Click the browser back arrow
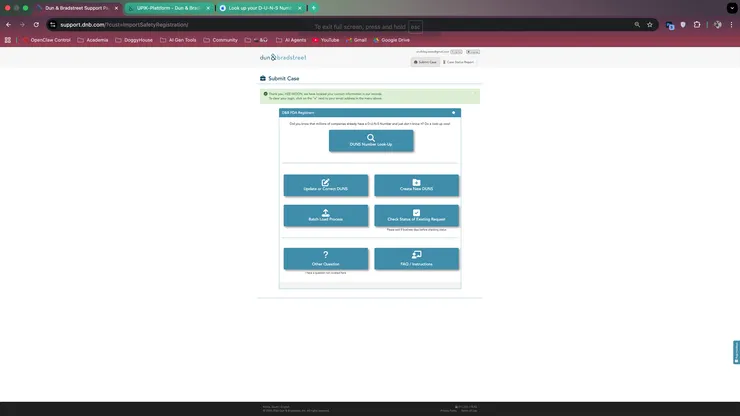The image size is (740, 416). (9, 24)
